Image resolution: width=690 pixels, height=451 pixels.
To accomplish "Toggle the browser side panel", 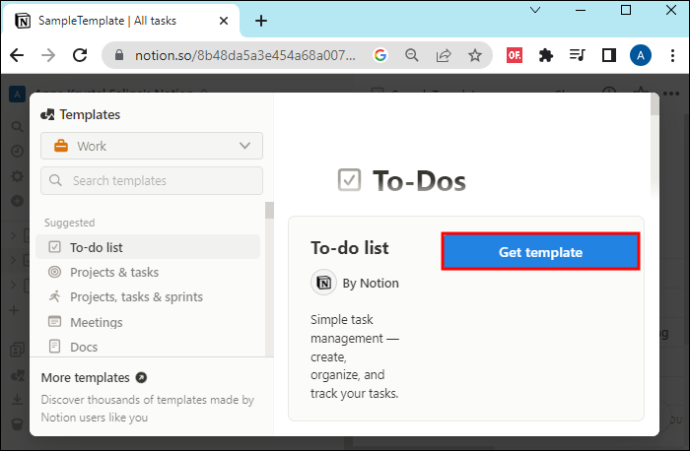I will coord(609,55).
